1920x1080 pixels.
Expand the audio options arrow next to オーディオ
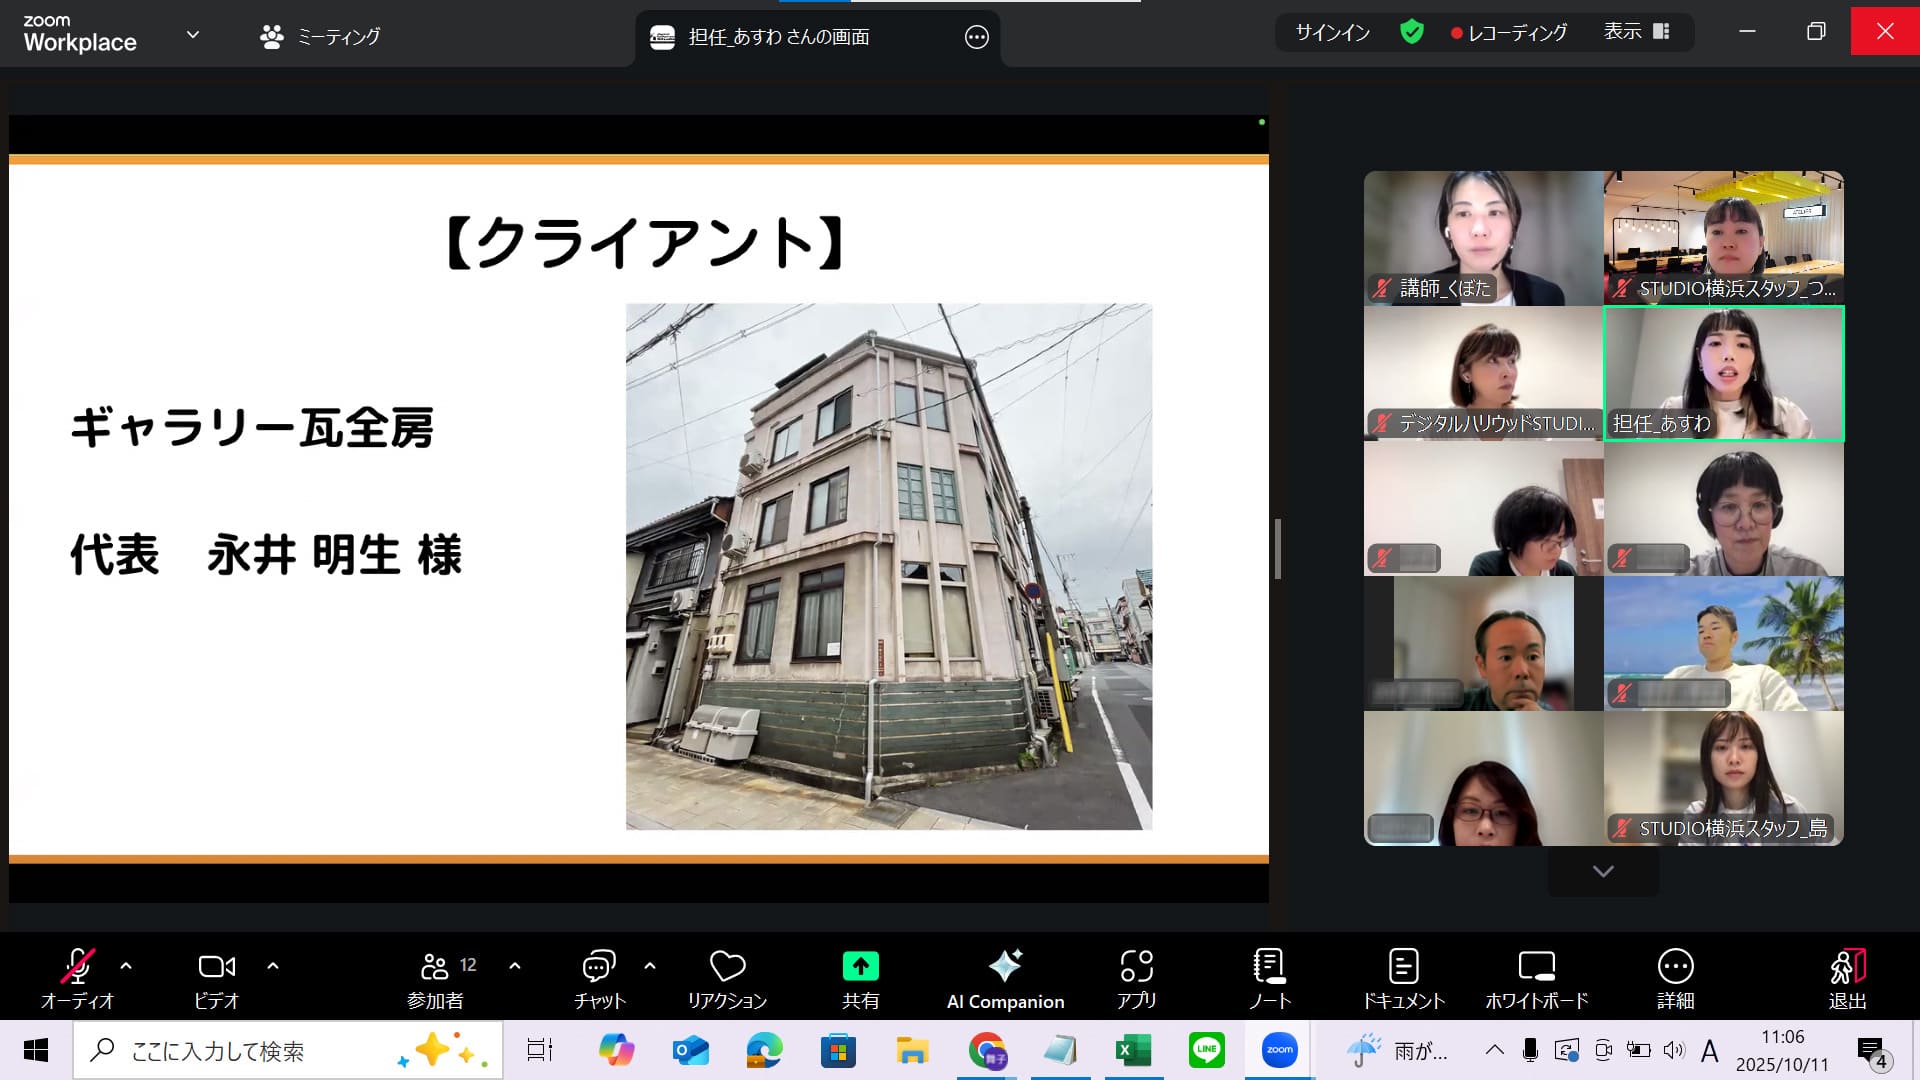[126, 966]
